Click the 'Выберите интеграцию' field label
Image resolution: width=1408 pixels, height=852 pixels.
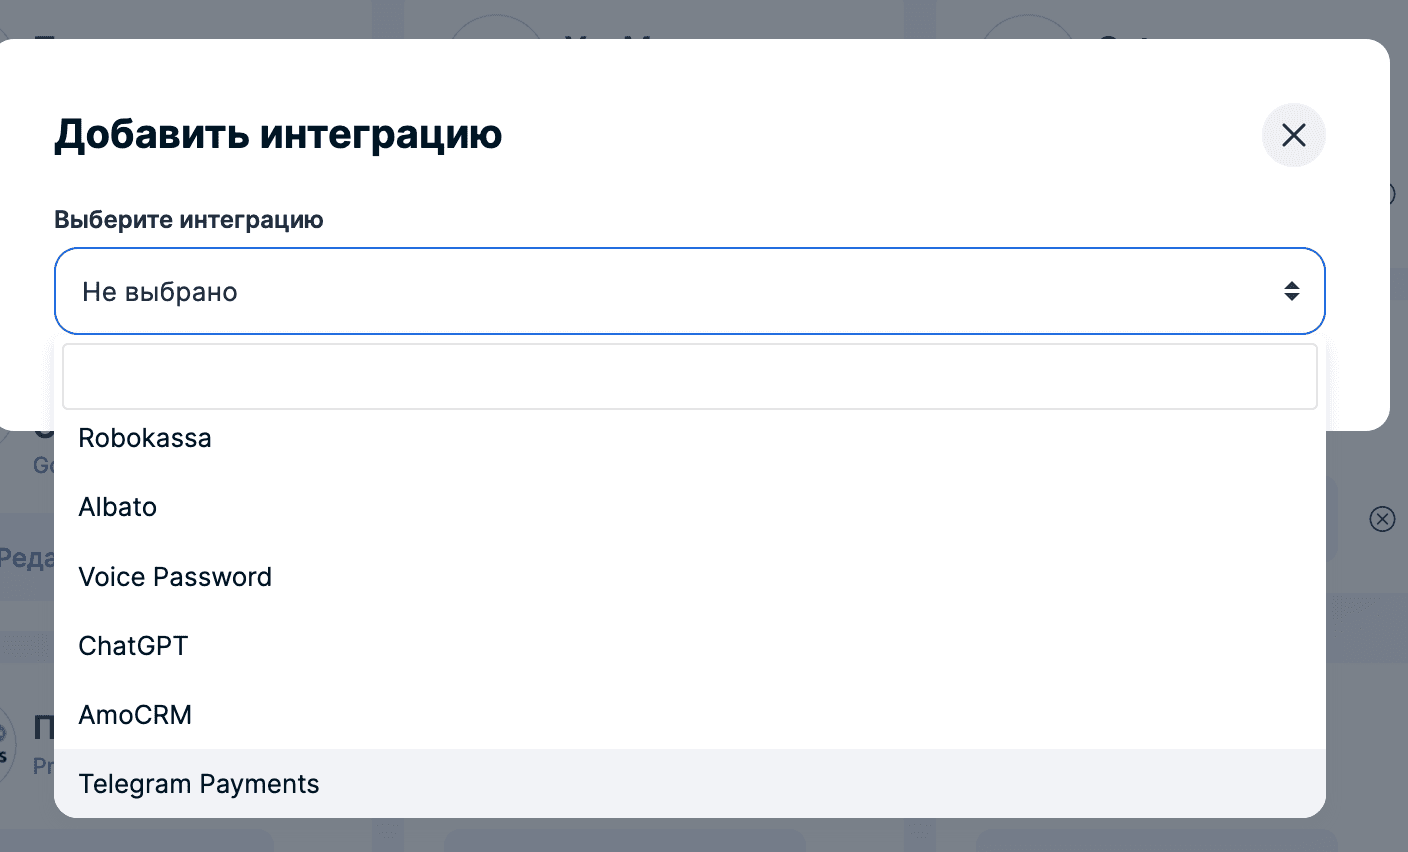pos(189,220)
